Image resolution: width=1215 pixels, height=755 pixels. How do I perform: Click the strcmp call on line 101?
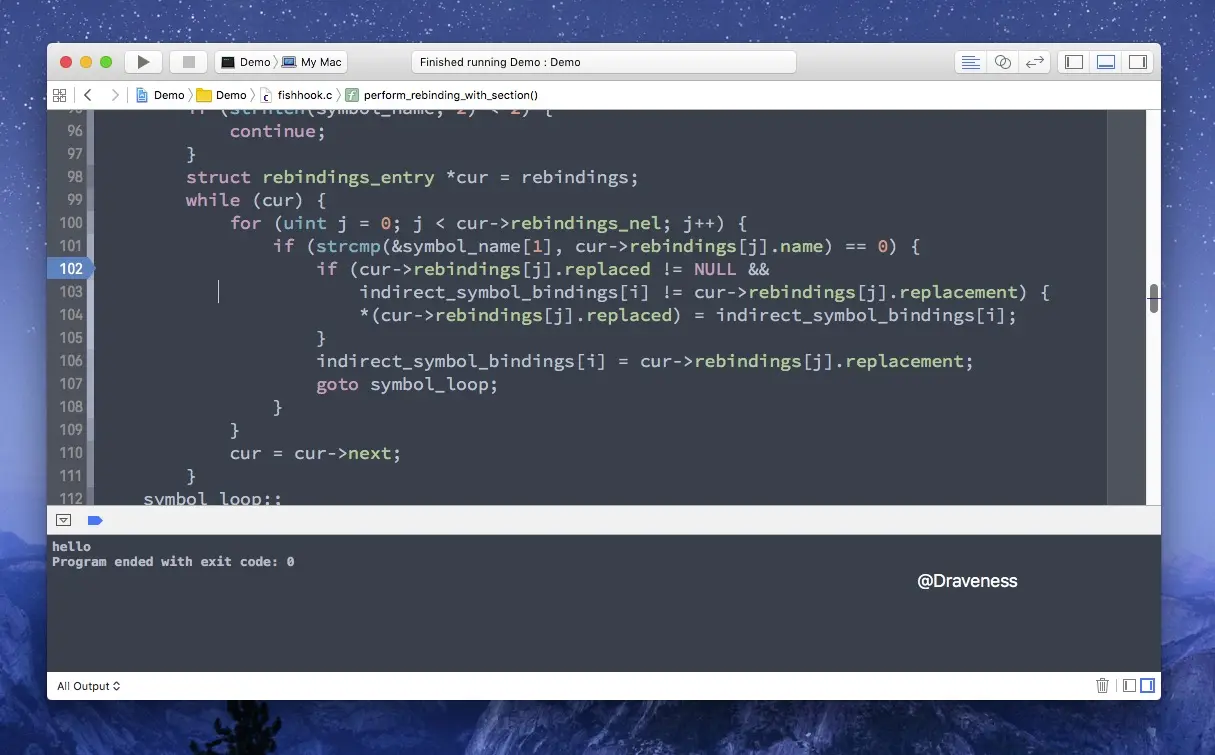click(348, 246)
